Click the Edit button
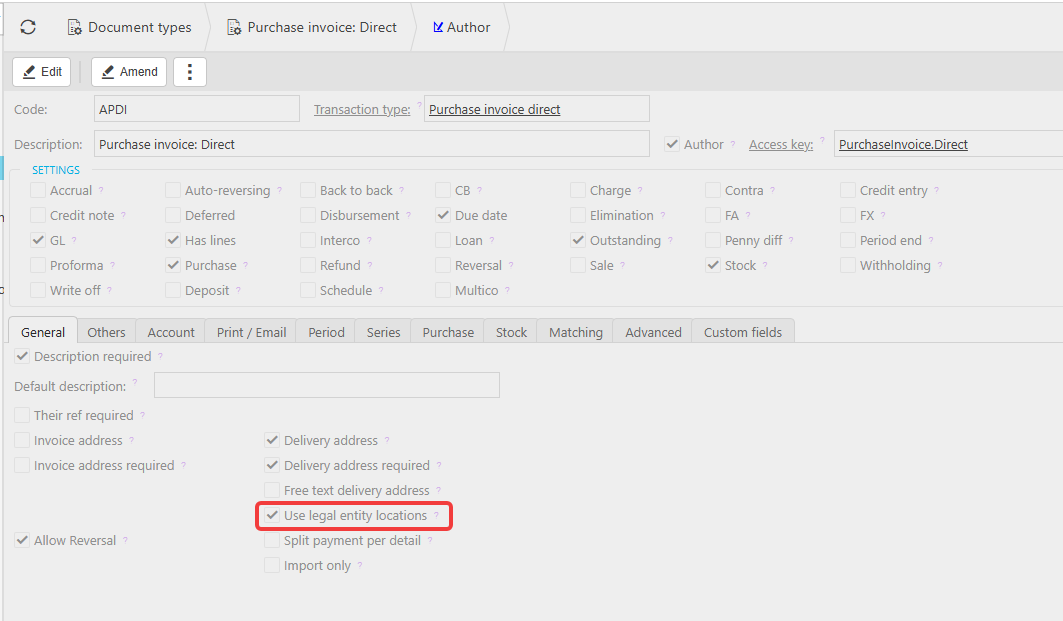Viewport: 1063px width, 621px height. pyautogui.click(x=42, y=72)
